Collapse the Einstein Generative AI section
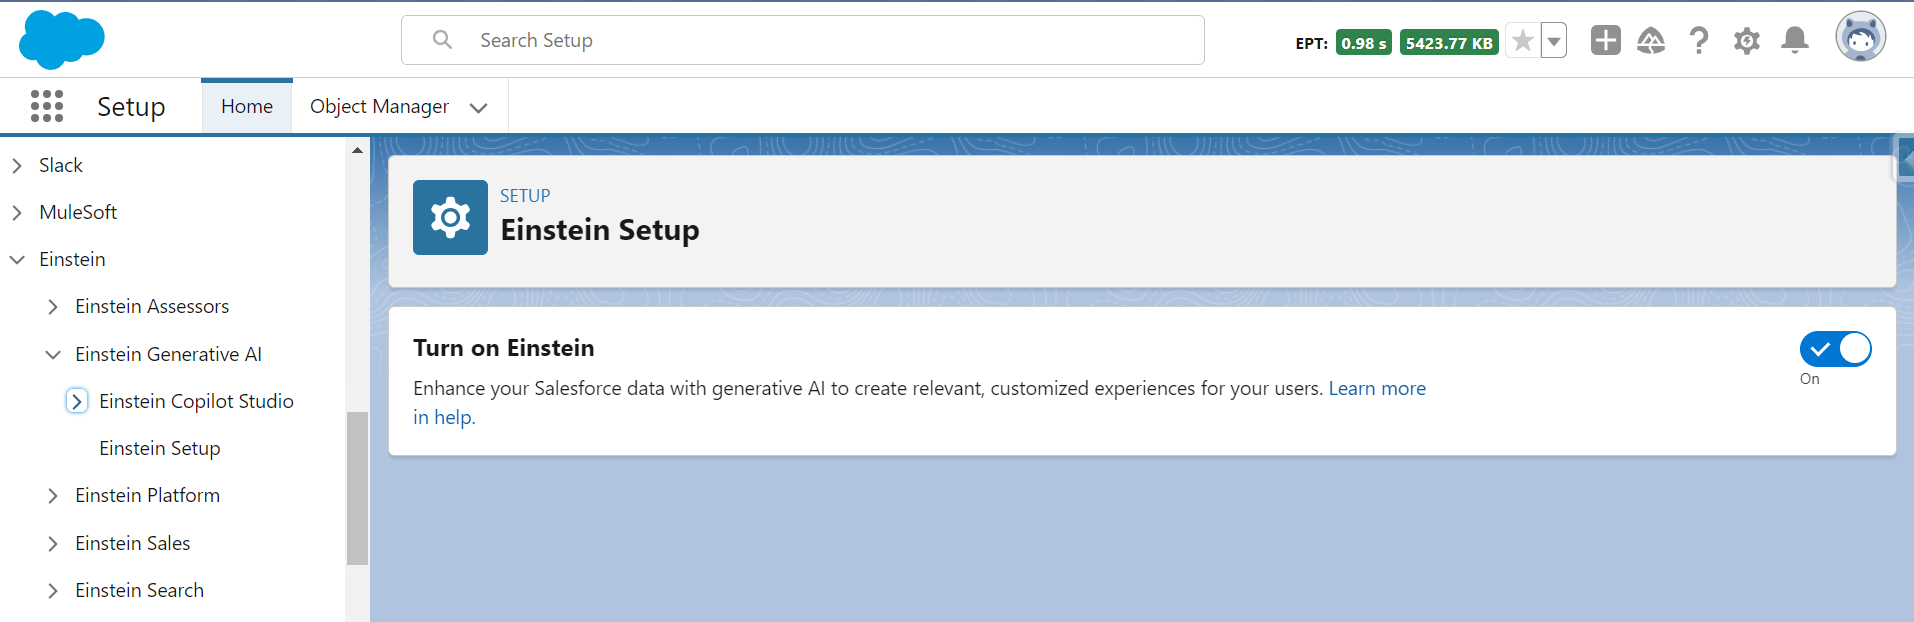The height and width of the screenshot is (622, 1914). pyautogui.click(x=53, y=354)
